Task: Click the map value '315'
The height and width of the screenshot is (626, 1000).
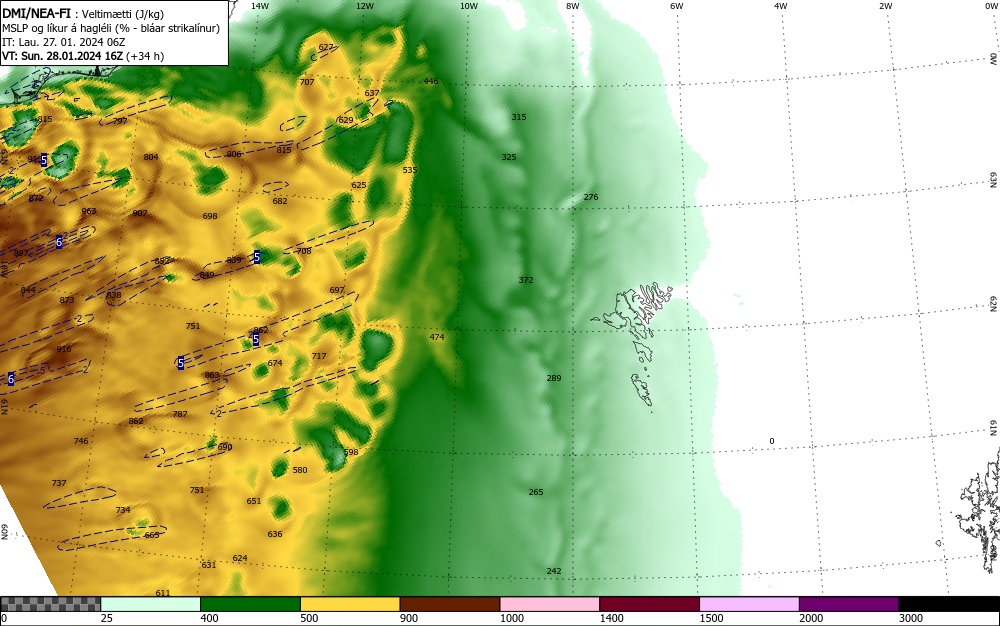Action: [519, 117]
